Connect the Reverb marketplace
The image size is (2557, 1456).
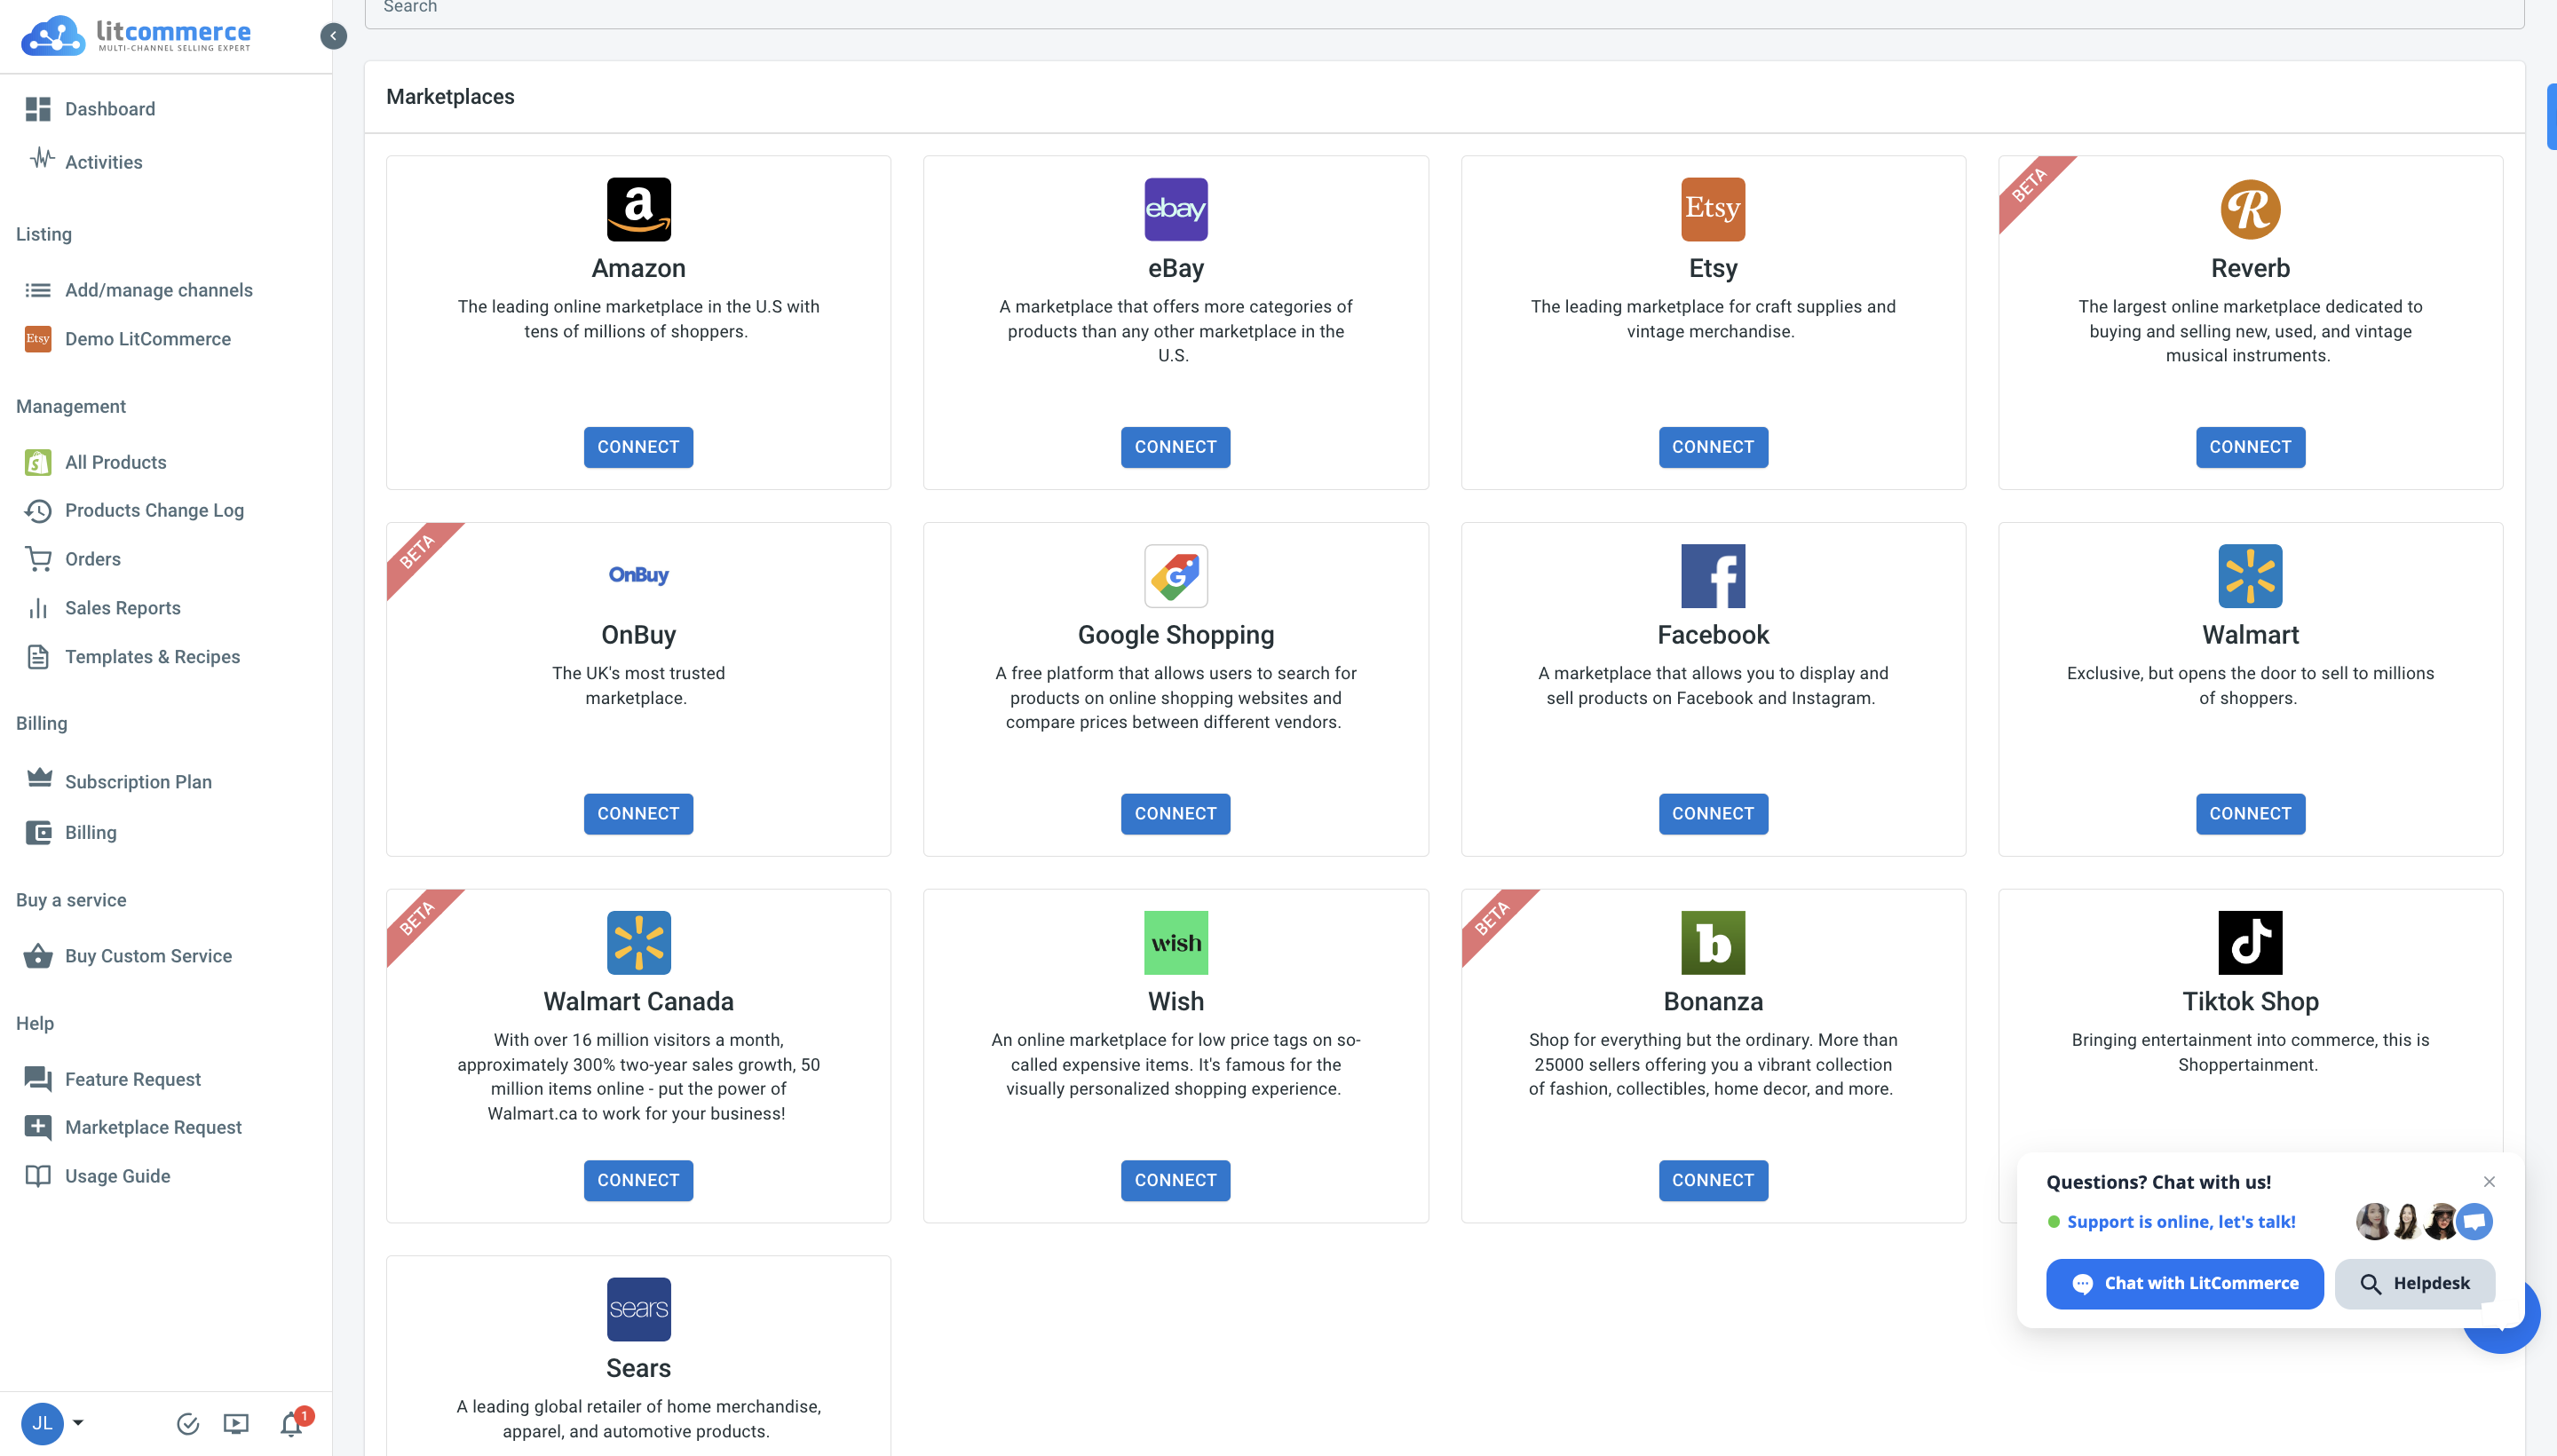pyautogui.click(x=2250, y=447)
